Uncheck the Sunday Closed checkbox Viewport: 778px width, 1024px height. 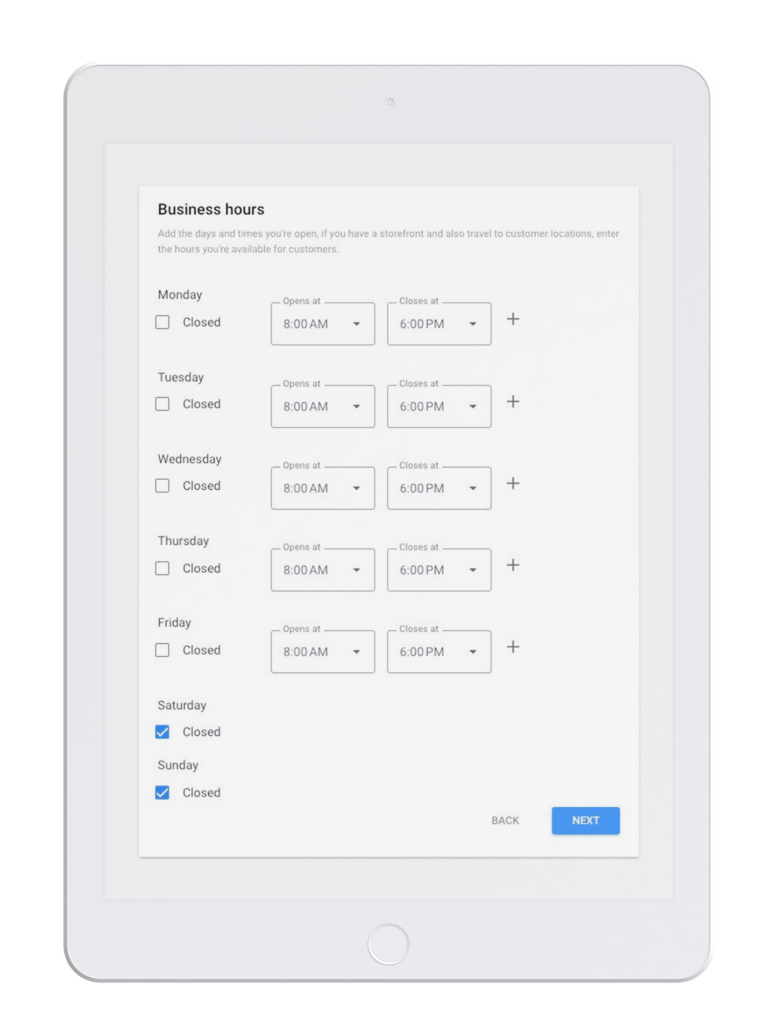click(x=162, y=793)
